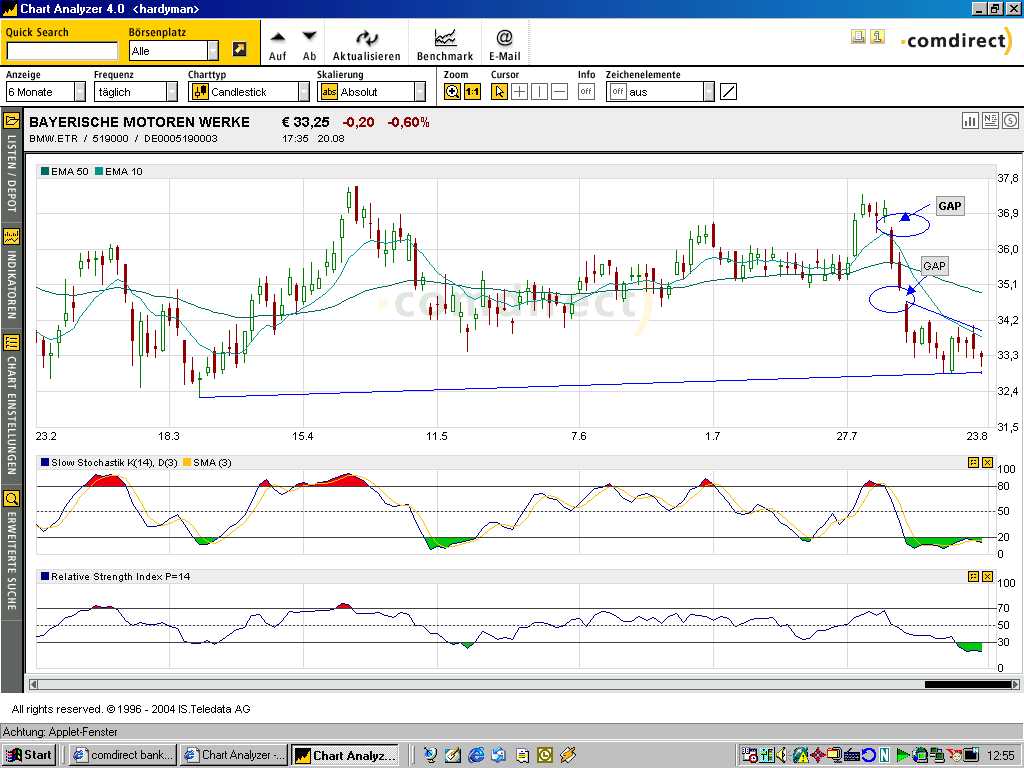This screenshot has height=768, width=1024.
Task: Select the crosshair cursor tool
Action: coord(518,90)
